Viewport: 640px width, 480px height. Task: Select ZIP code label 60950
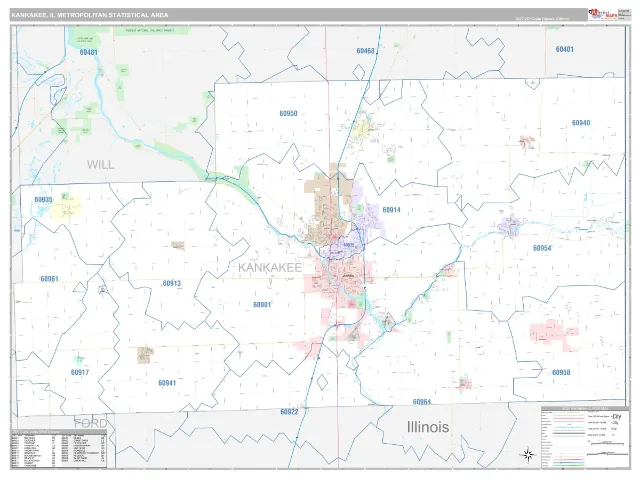288,113
